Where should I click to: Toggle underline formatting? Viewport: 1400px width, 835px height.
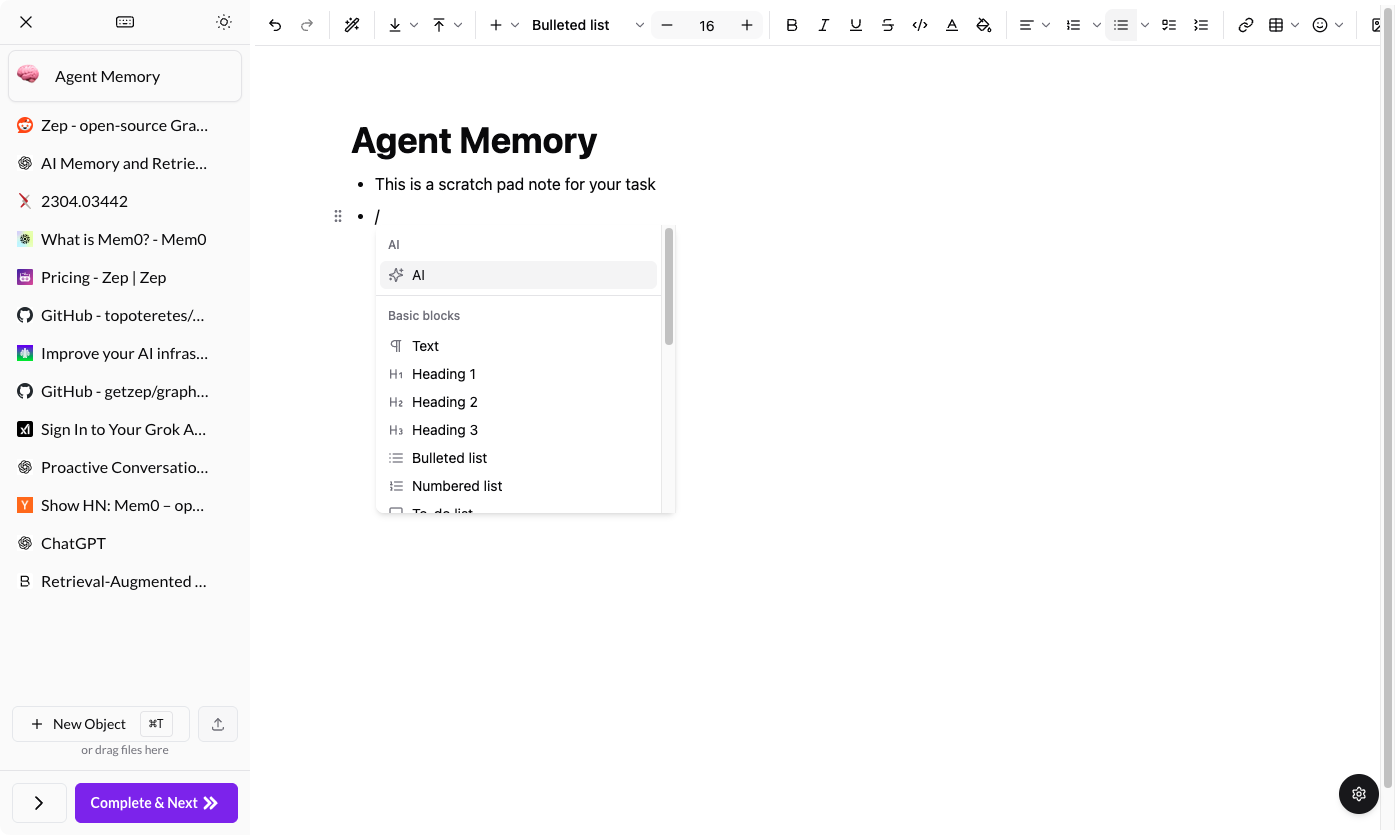pyautogui.click(x=856, y=25)
